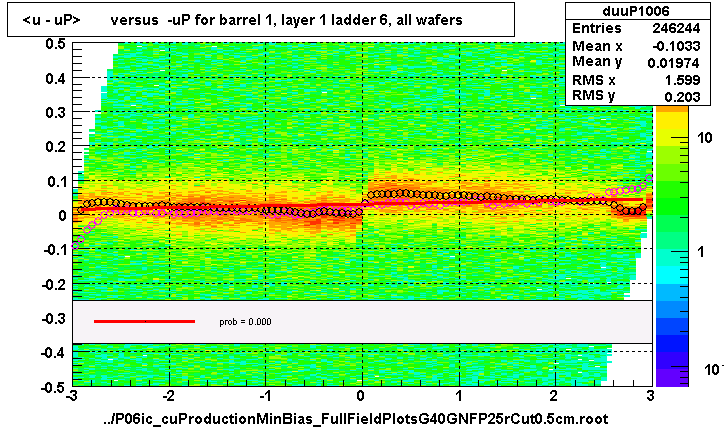Select the Mean y value 0.01974
This screenshot has height=429, width=725.
click(673, 62)
